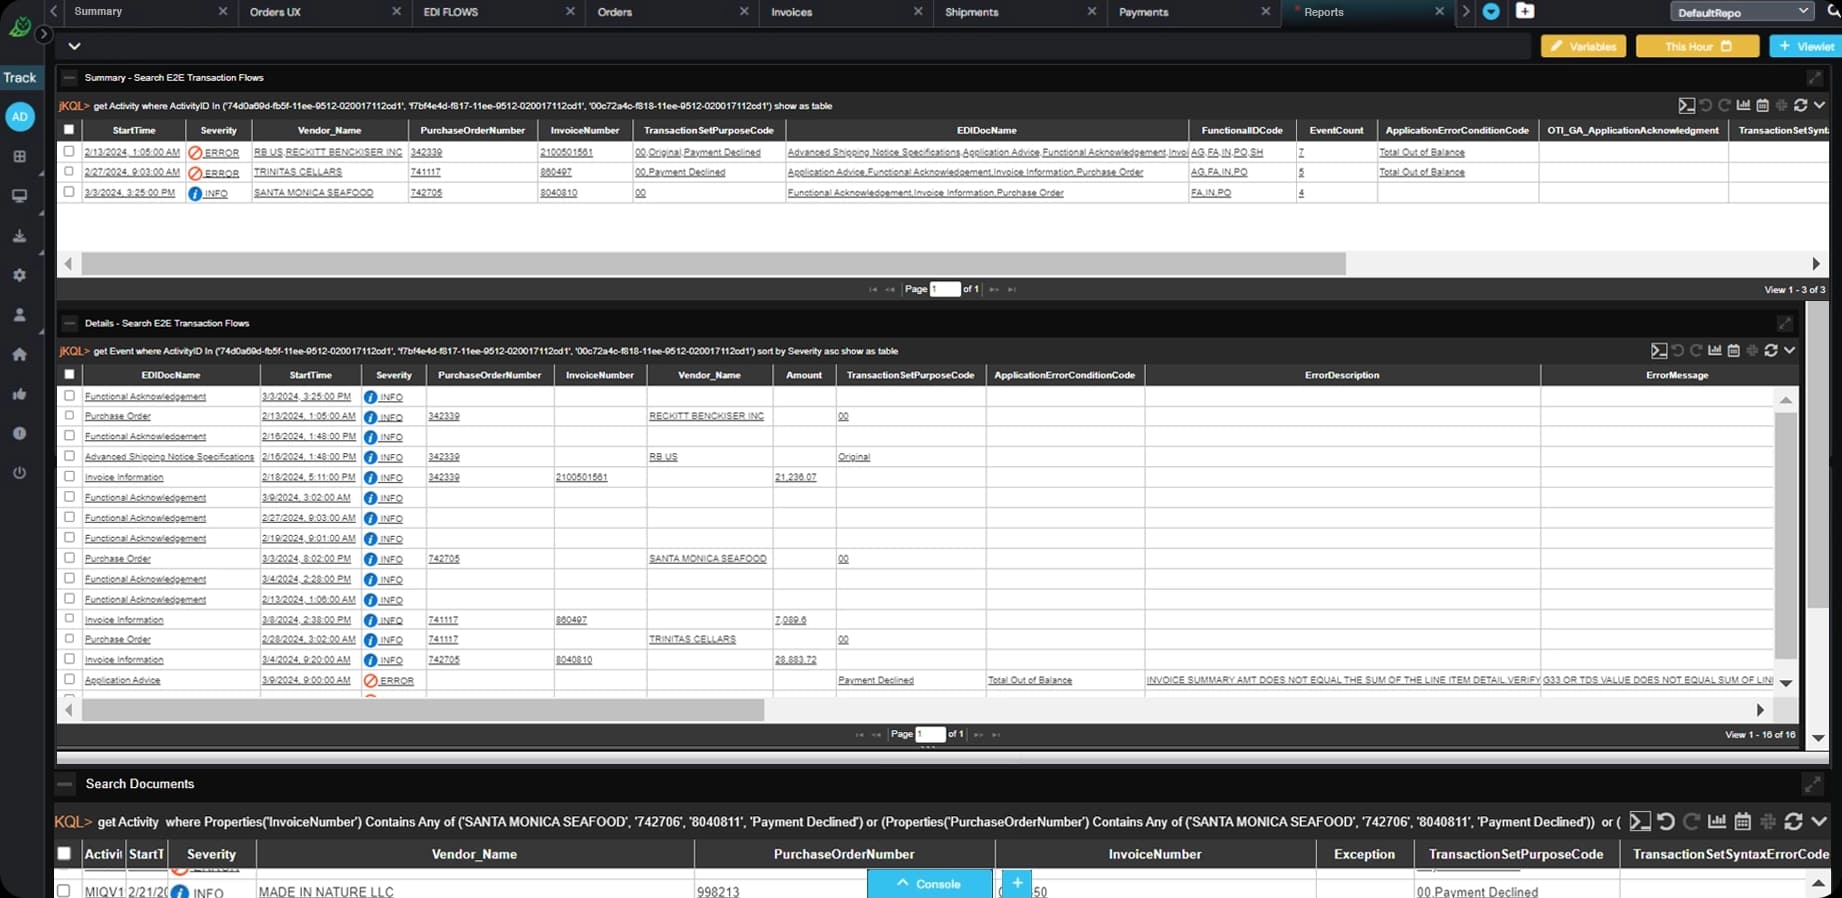Click the Variables button
This screenshot has width=1842, height=898.
click(1583, 46)
